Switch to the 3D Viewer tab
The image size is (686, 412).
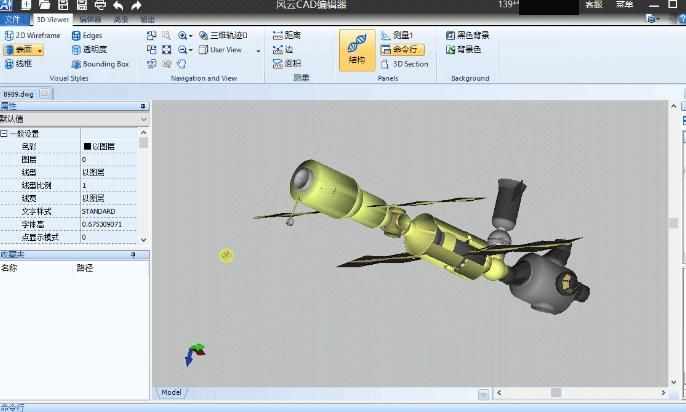coord(52,20)
